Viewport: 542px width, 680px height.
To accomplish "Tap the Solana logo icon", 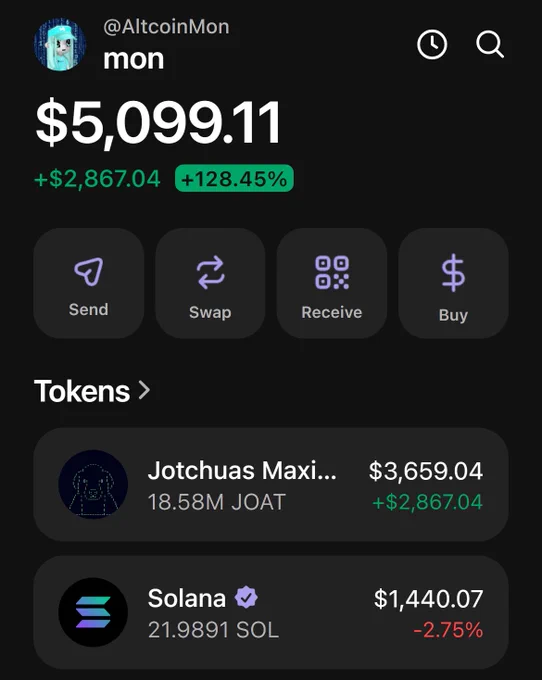I will click(x=93, y=612).
